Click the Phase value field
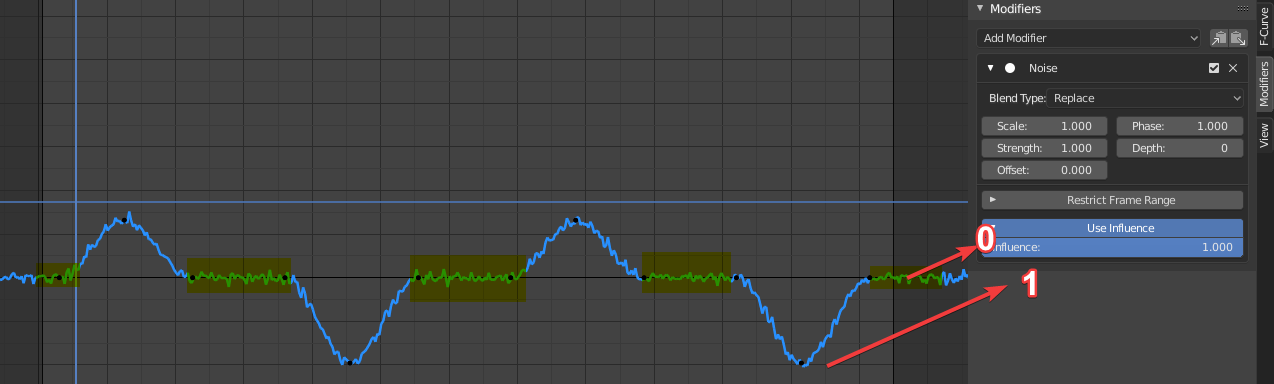Screen dimensions: 1274x384 click(x=1180, y=126)
